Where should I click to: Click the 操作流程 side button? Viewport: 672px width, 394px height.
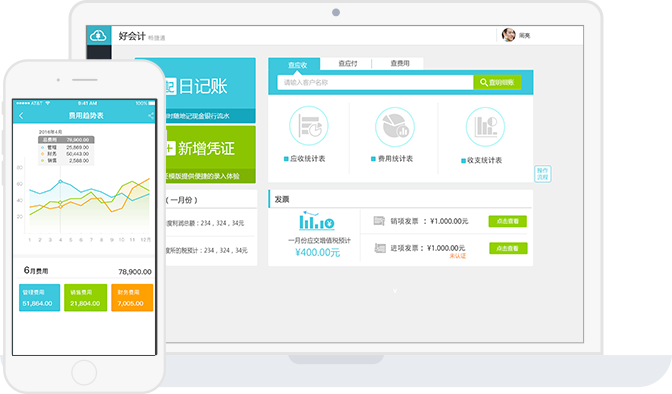(543, 174)
